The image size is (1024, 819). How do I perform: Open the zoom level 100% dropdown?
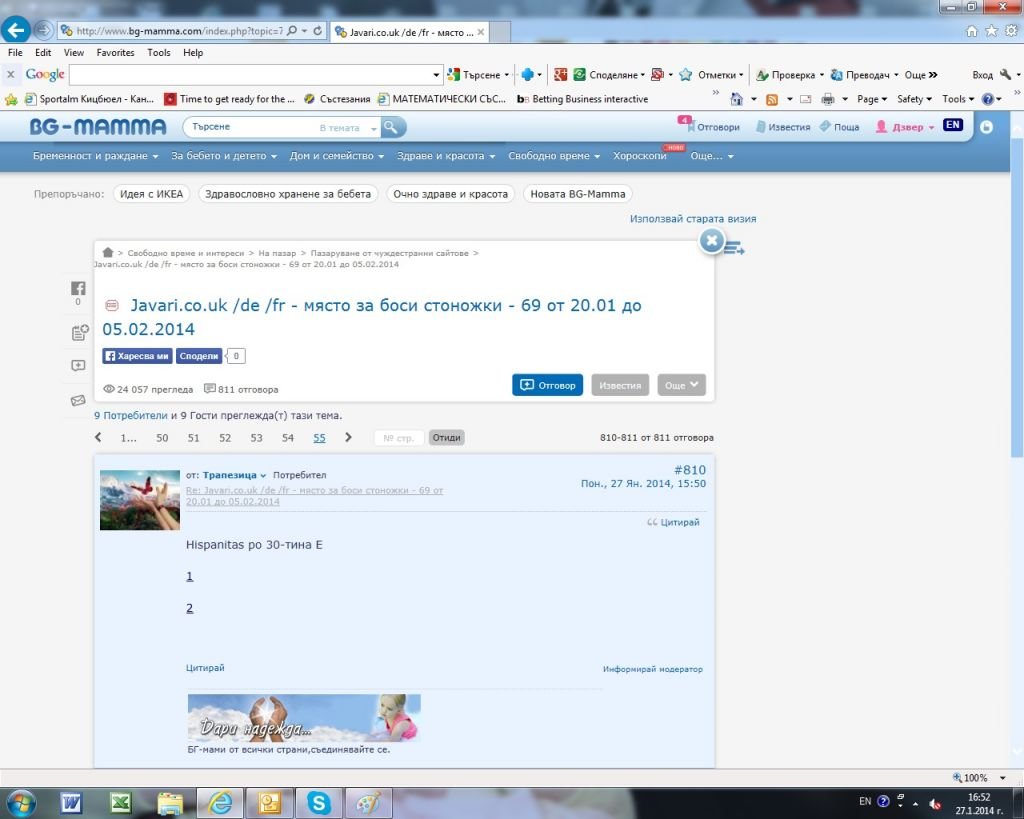pyautogui.click(x=987, y=777)
